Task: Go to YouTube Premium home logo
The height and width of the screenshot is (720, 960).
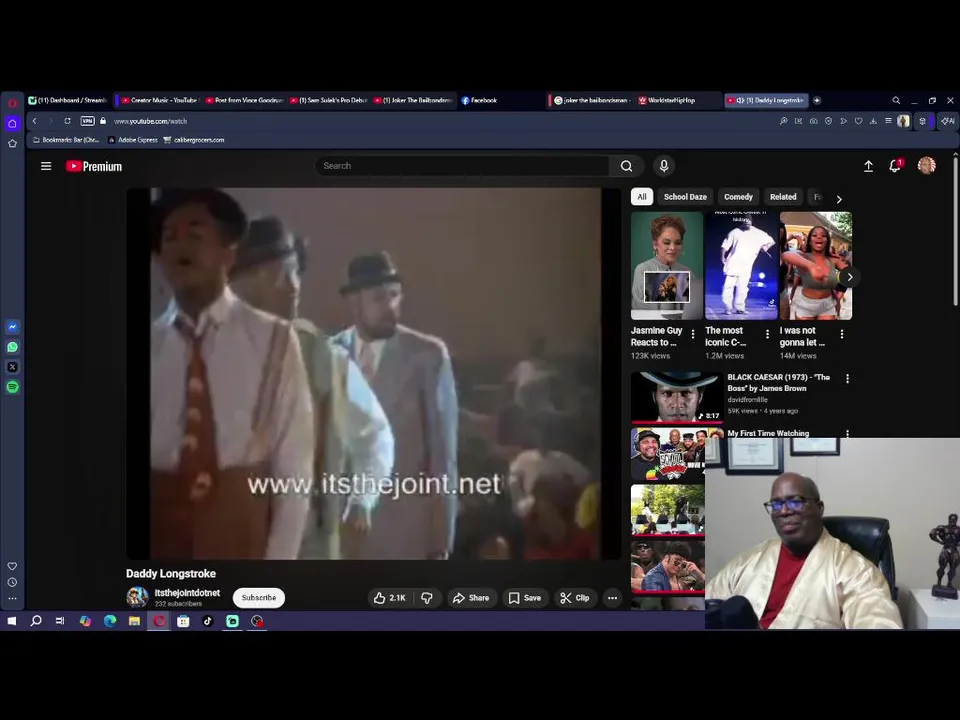Action: (x=94, y=167)
